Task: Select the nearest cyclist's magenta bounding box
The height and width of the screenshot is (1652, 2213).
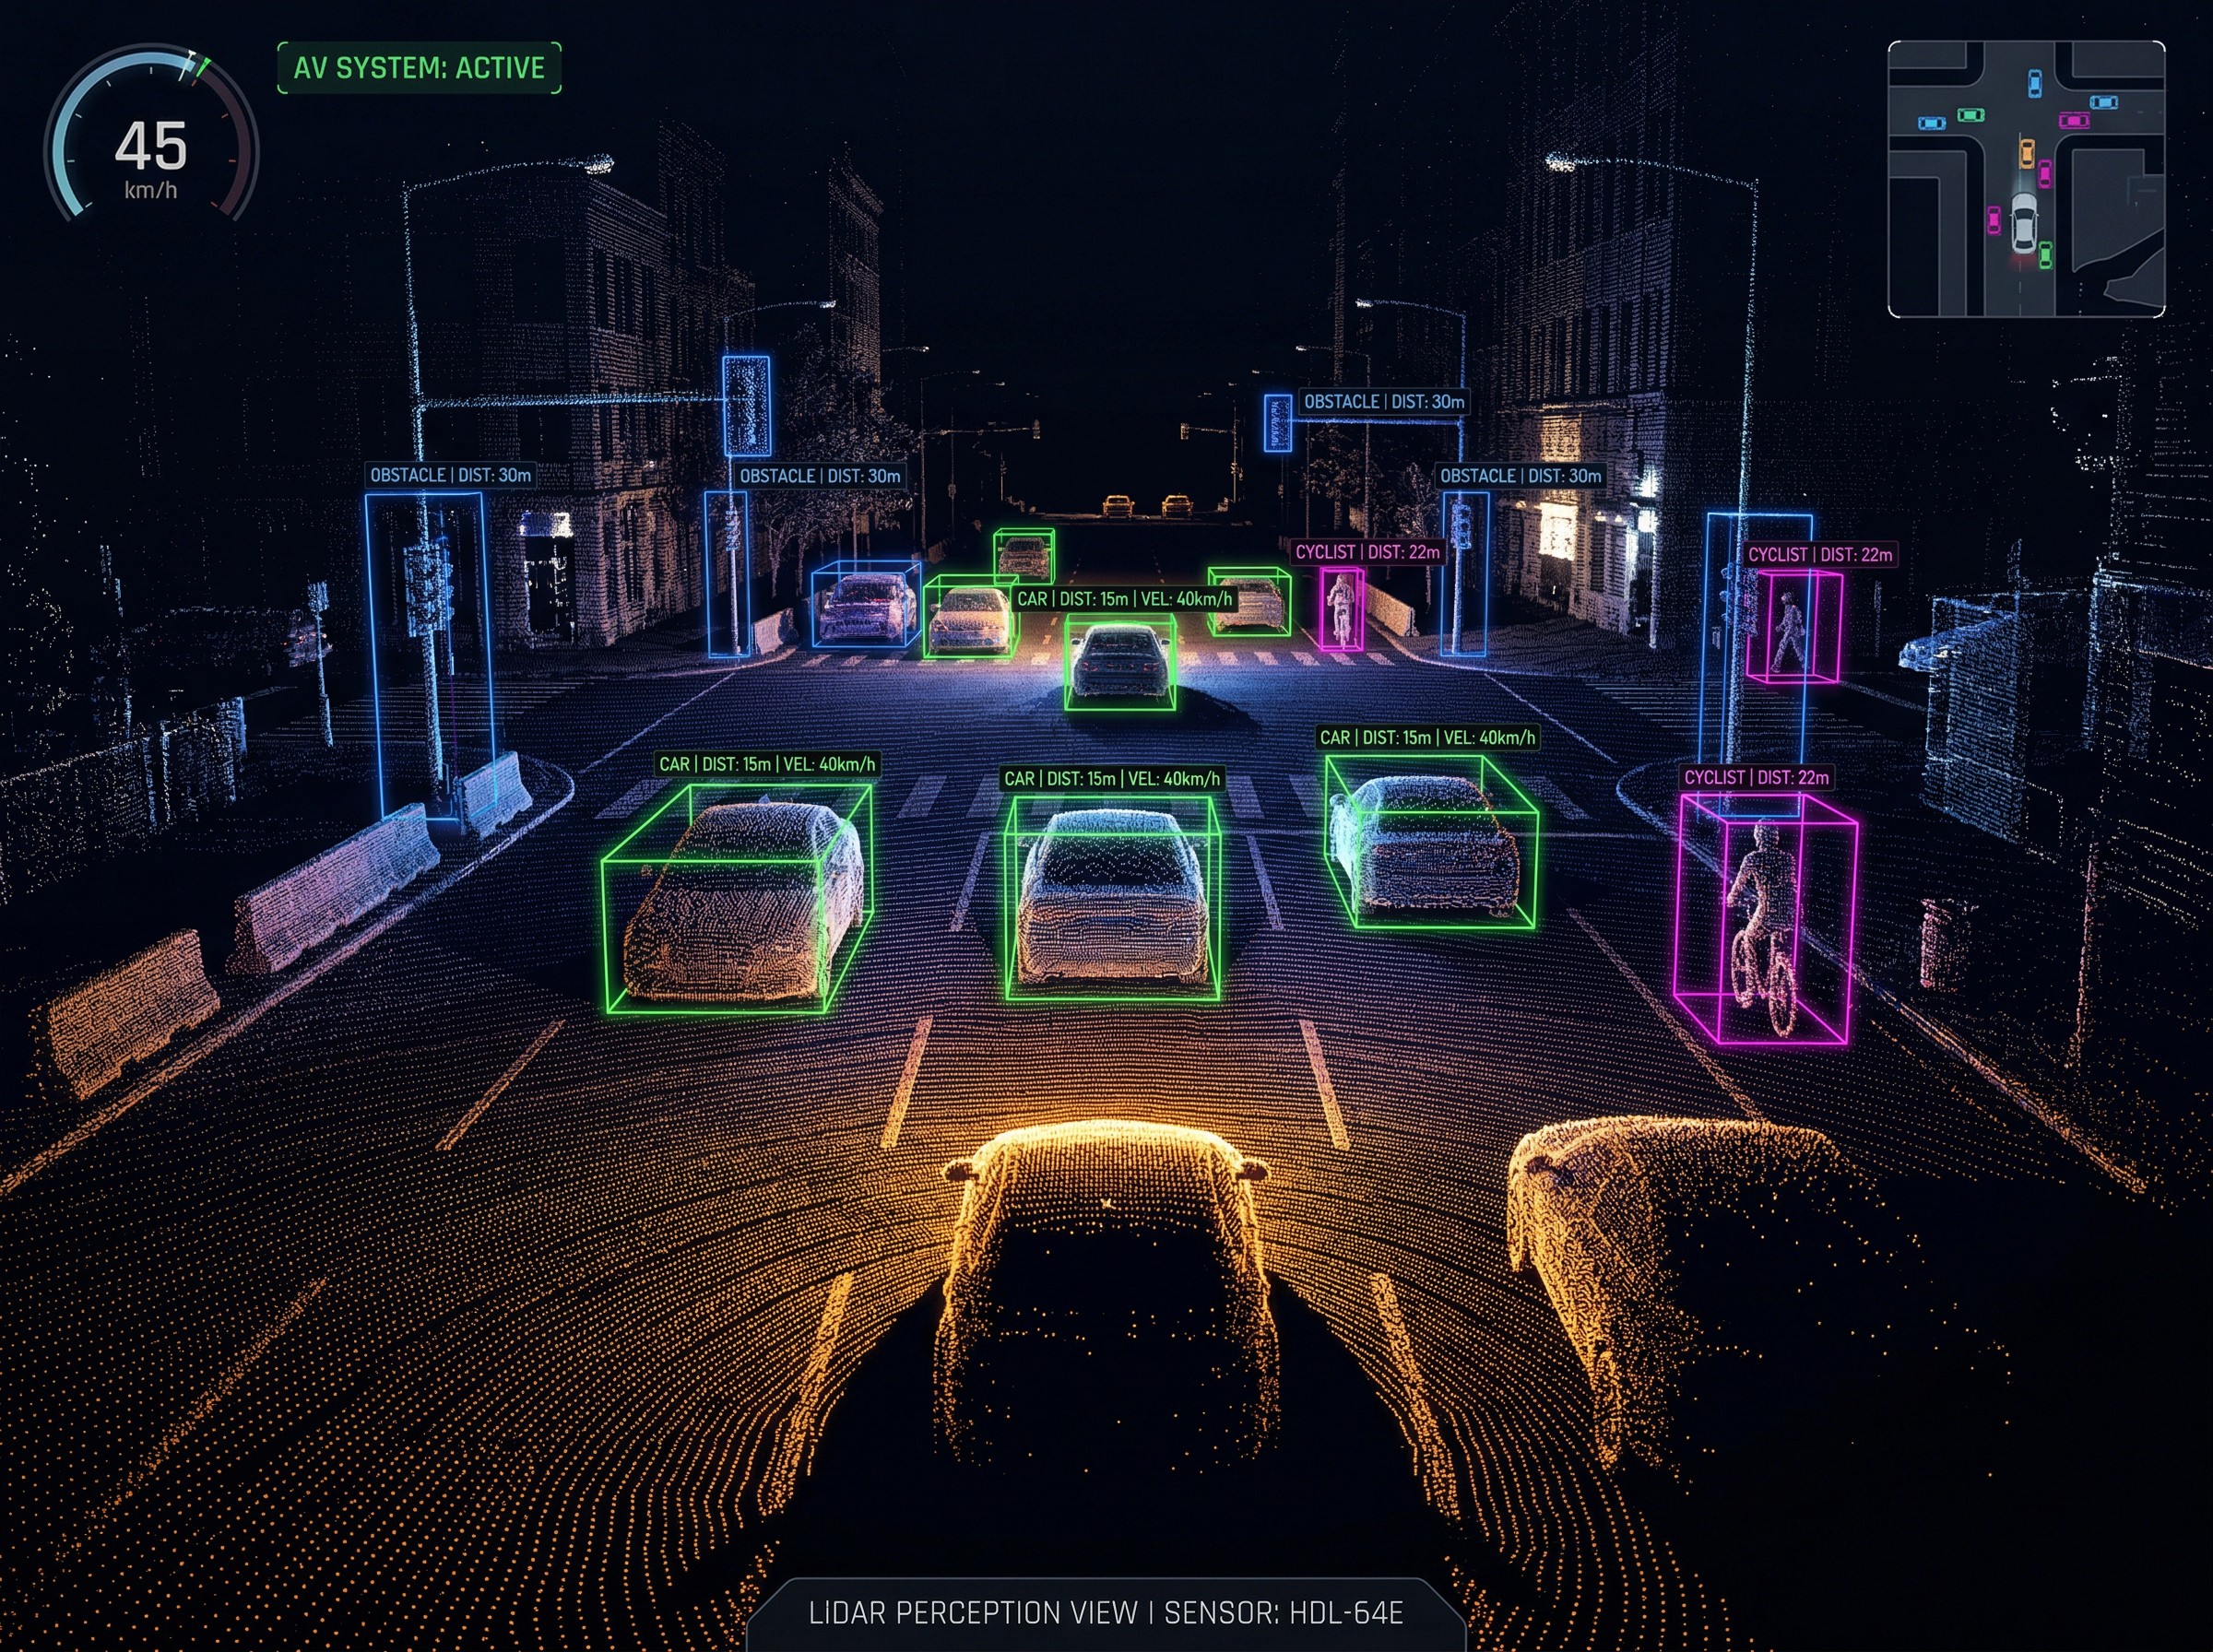Action: click(x=1765, y=917)
